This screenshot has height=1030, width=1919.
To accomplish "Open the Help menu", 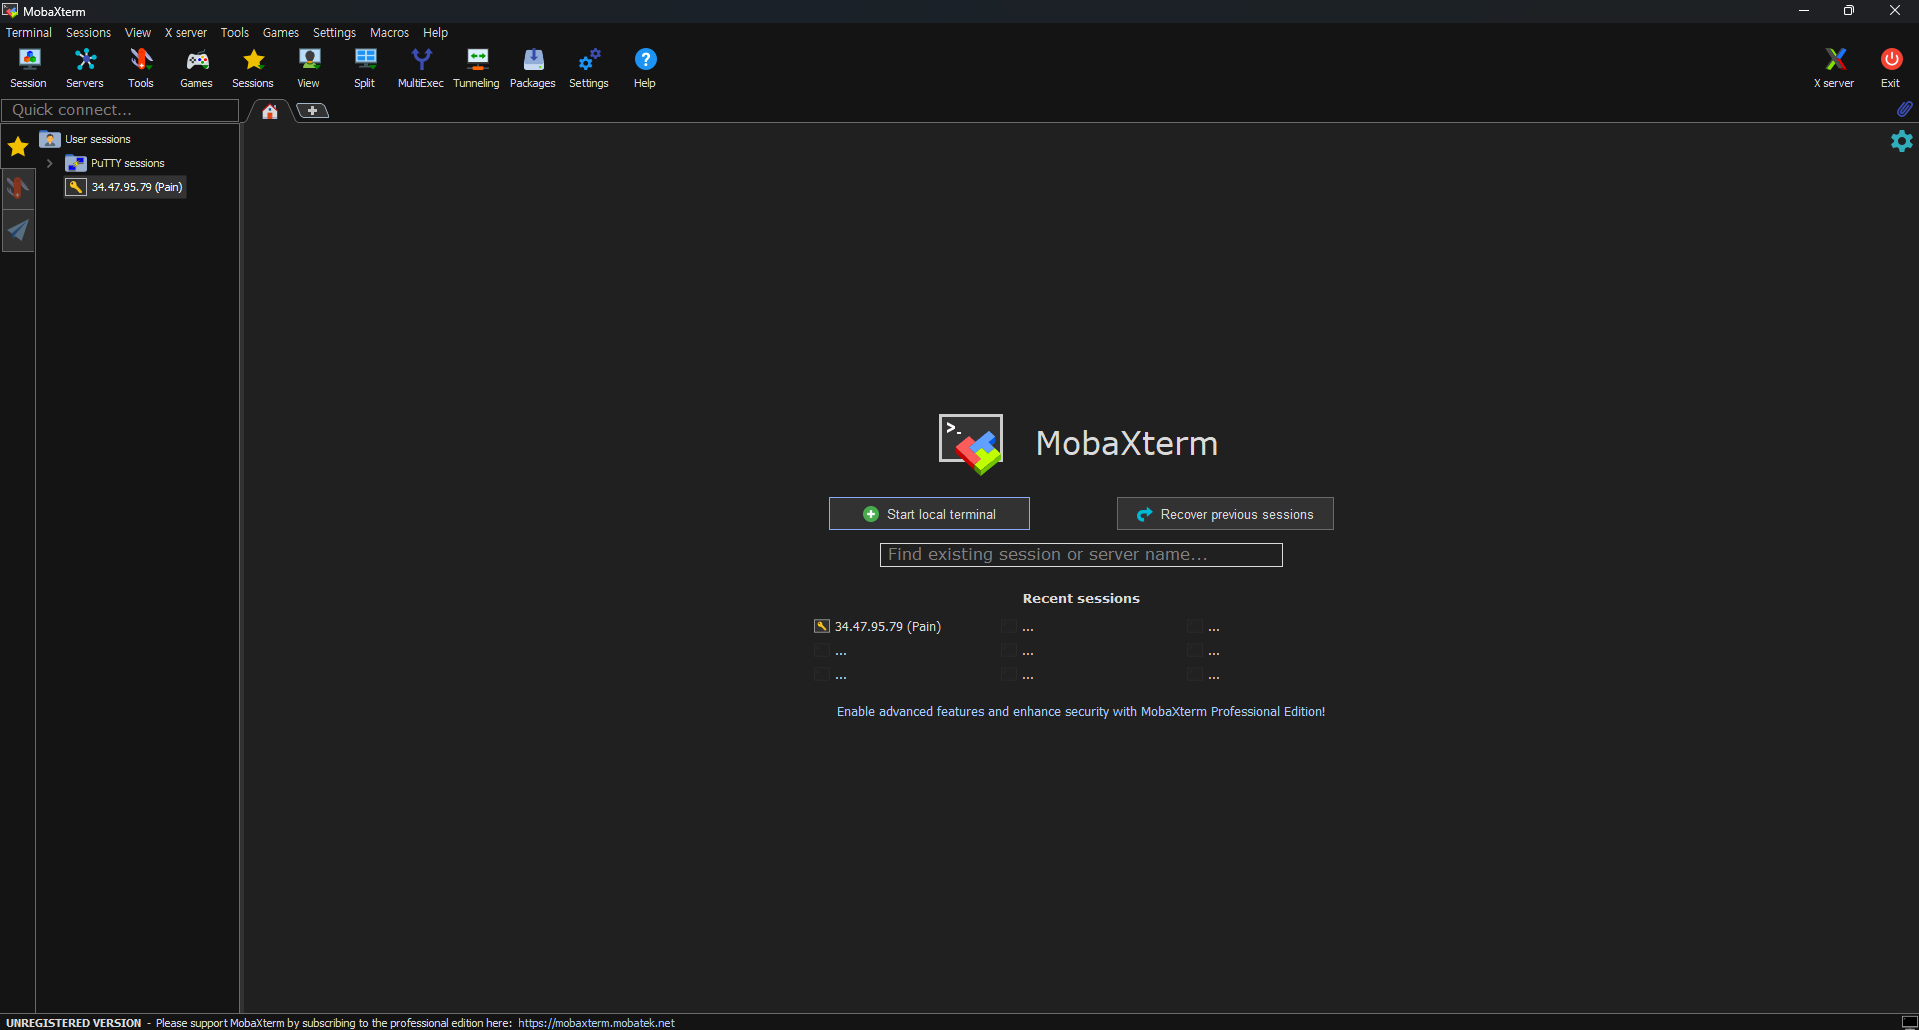I will 436,33.
